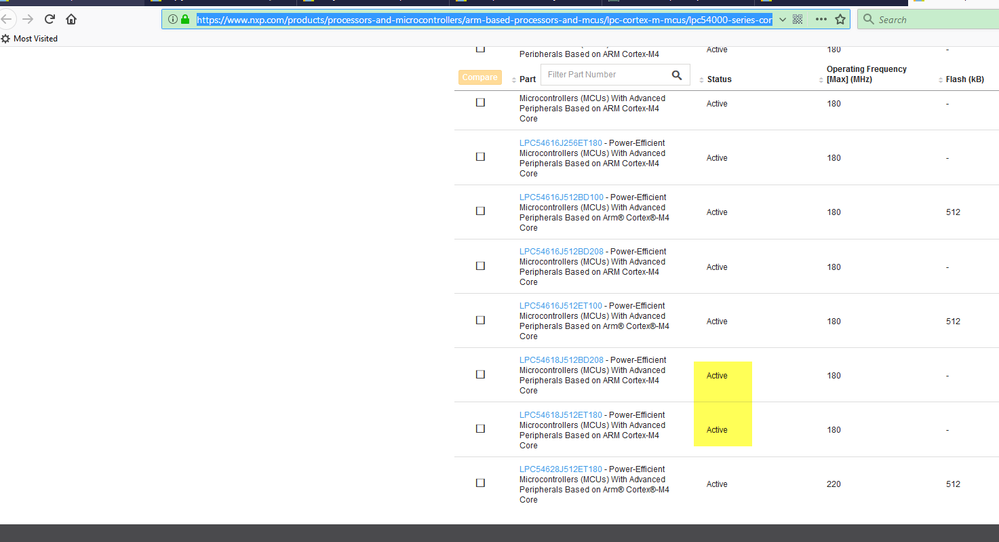
Task: Click the 180 frequency for LPC54616J512BD208
Action: click(x=833, y=267)
